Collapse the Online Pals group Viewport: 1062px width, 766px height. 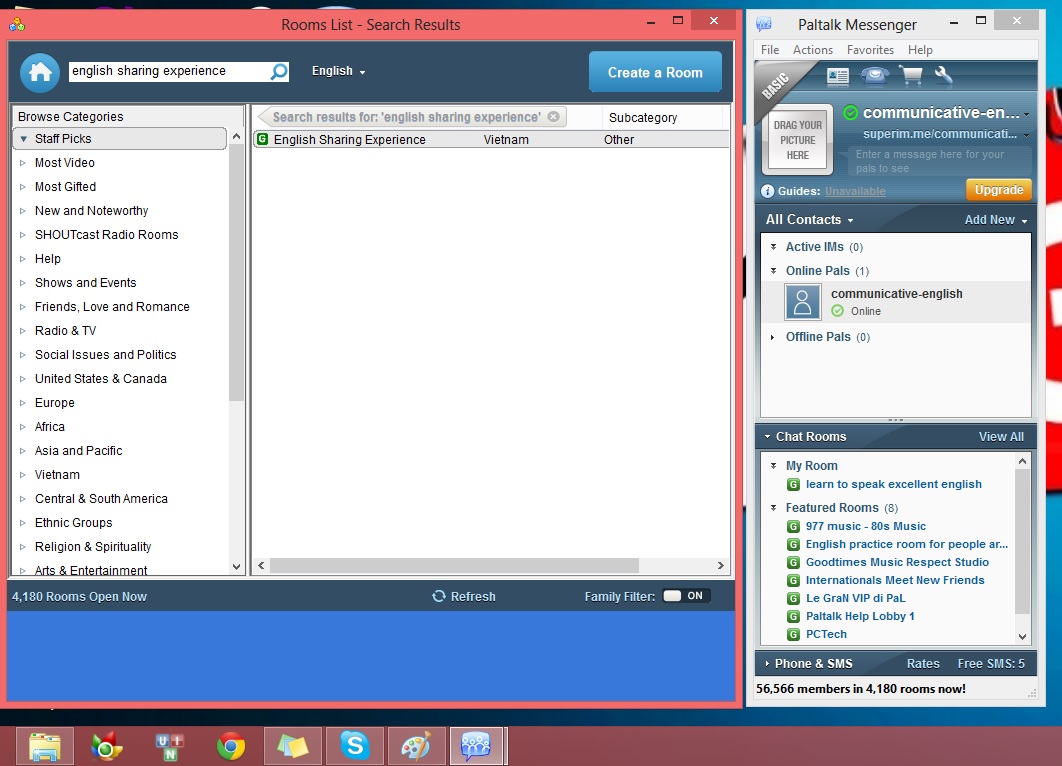click(773, 271)
